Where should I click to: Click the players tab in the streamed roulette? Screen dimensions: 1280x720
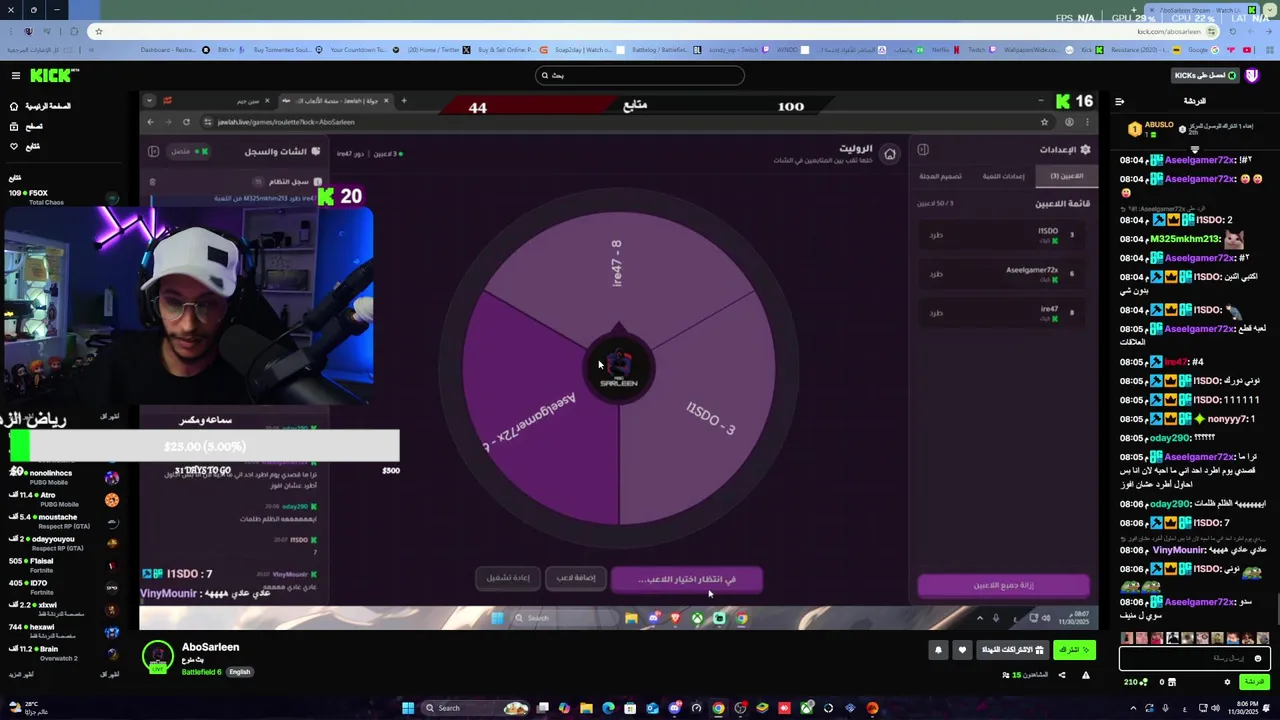[x=1066, y=176]
